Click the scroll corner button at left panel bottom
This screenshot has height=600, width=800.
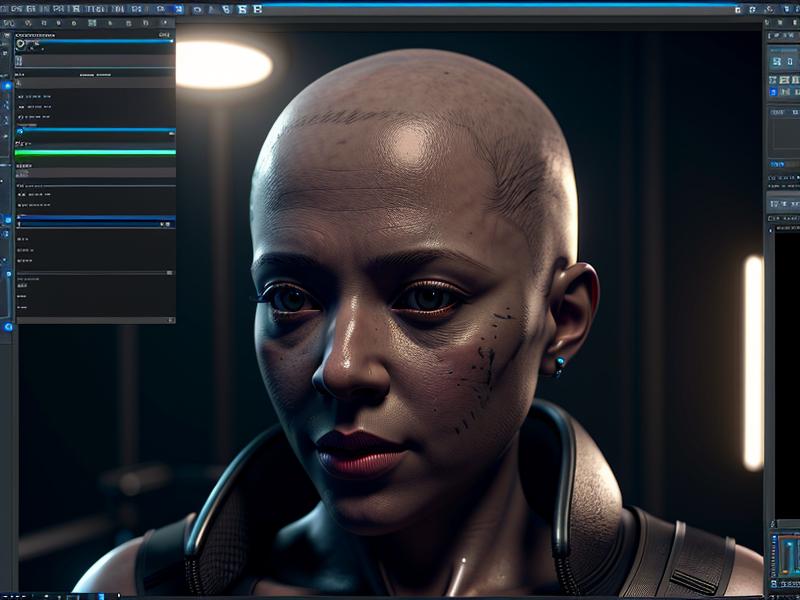point(171,320)
